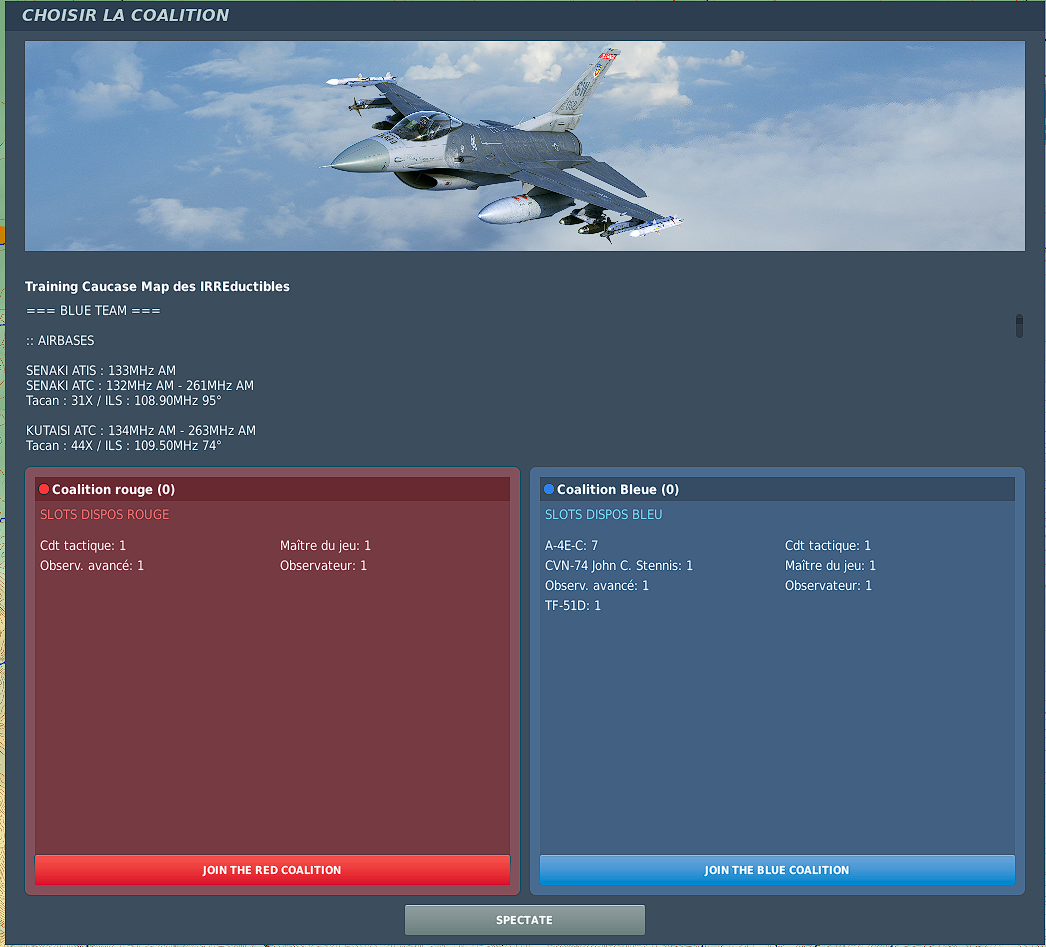The height and width of the screenshot is (947, 1046).
Task: Click the "SLOTS DISPOS BLEU" label
Action: pos(604,515)
